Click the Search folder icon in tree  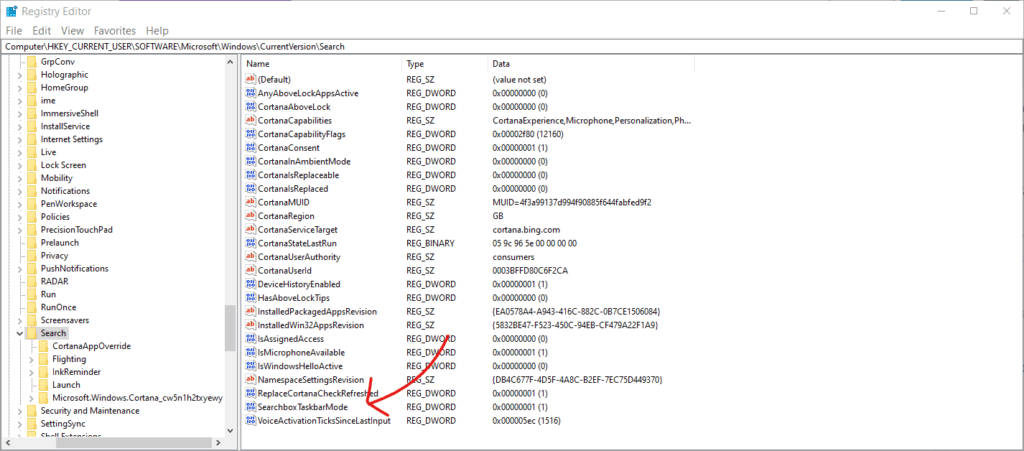tap(31, 333)
